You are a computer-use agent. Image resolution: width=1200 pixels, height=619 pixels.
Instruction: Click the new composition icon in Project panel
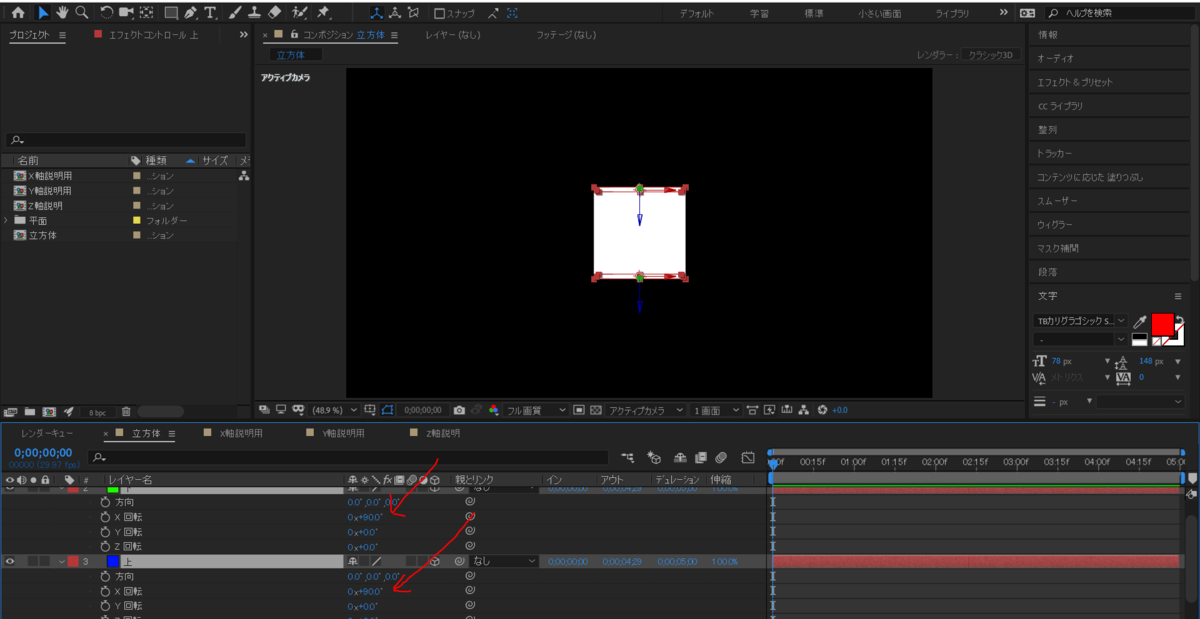coord(48,411)
